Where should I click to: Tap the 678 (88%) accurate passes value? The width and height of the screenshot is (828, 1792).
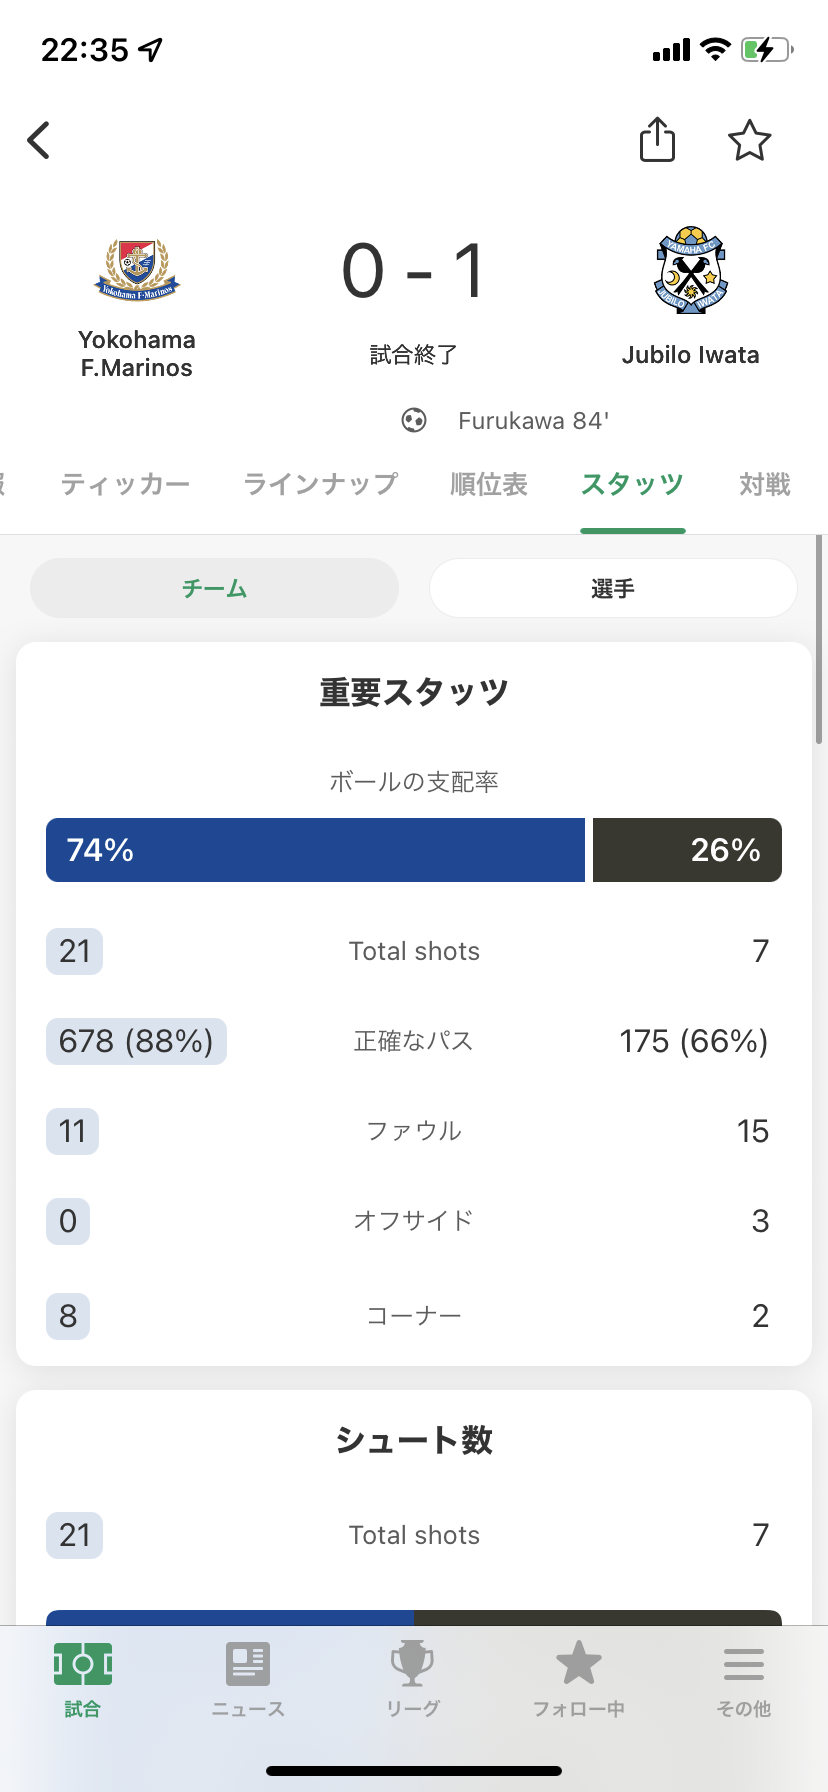click(136, 1041)
